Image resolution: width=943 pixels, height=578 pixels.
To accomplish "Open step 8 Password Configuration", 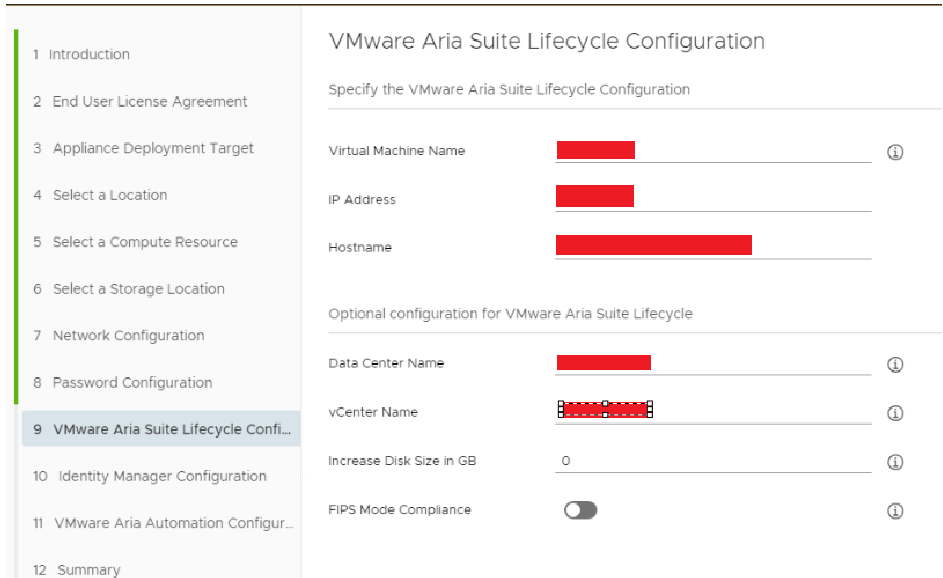I will coord(123,383).
